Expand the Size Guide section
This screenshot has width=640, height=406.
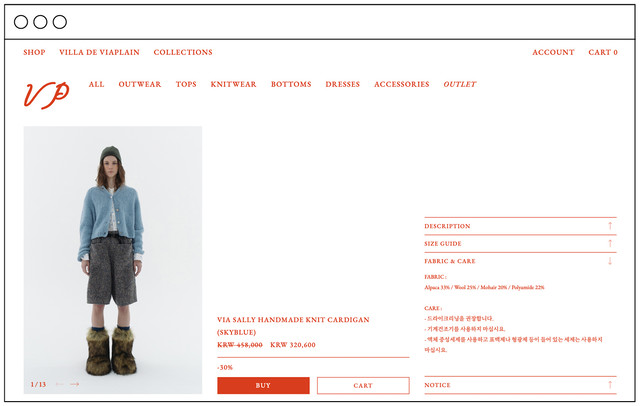click(x=520, y=244)
